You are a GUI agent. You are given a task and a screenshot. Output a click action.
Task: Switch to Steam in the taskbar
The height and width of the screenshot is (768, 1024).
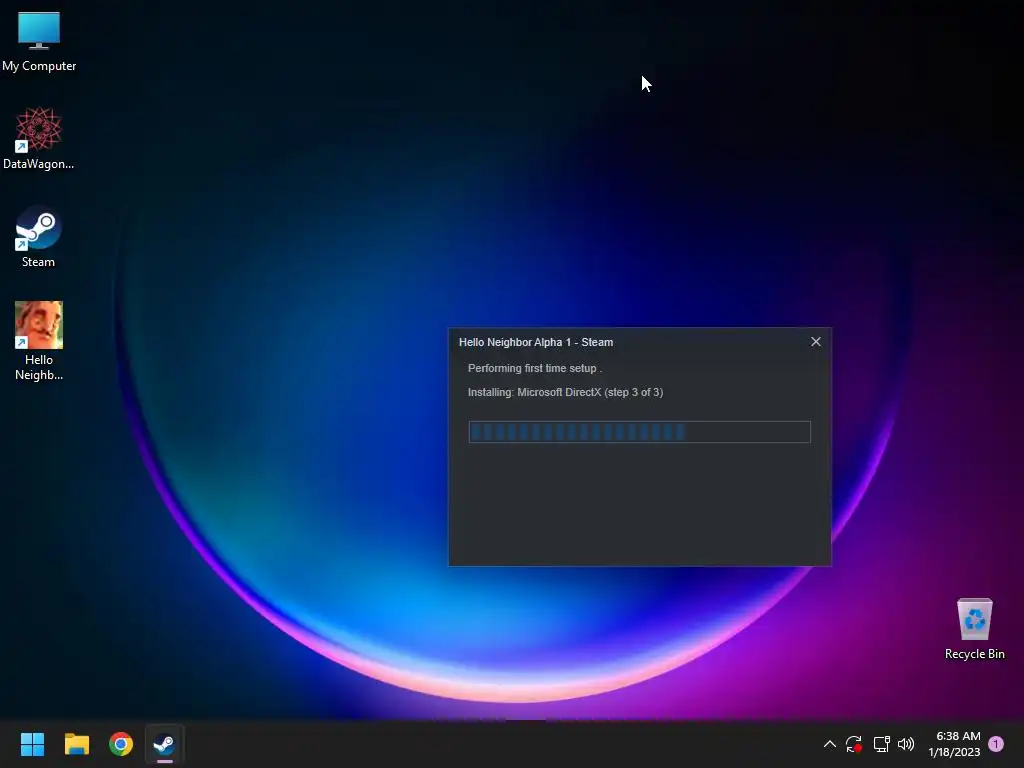[x=165, y=744]
